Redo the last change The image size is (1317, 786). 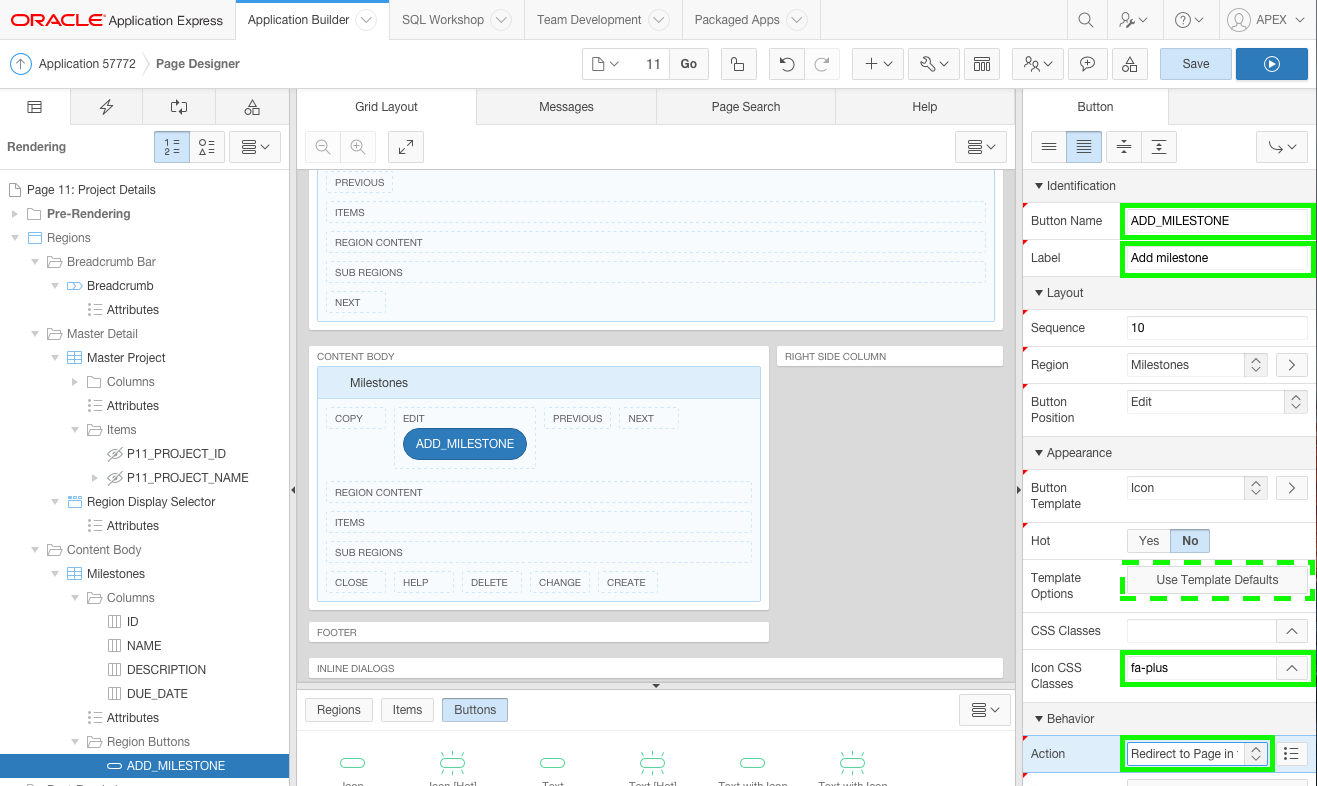[823, 62]
